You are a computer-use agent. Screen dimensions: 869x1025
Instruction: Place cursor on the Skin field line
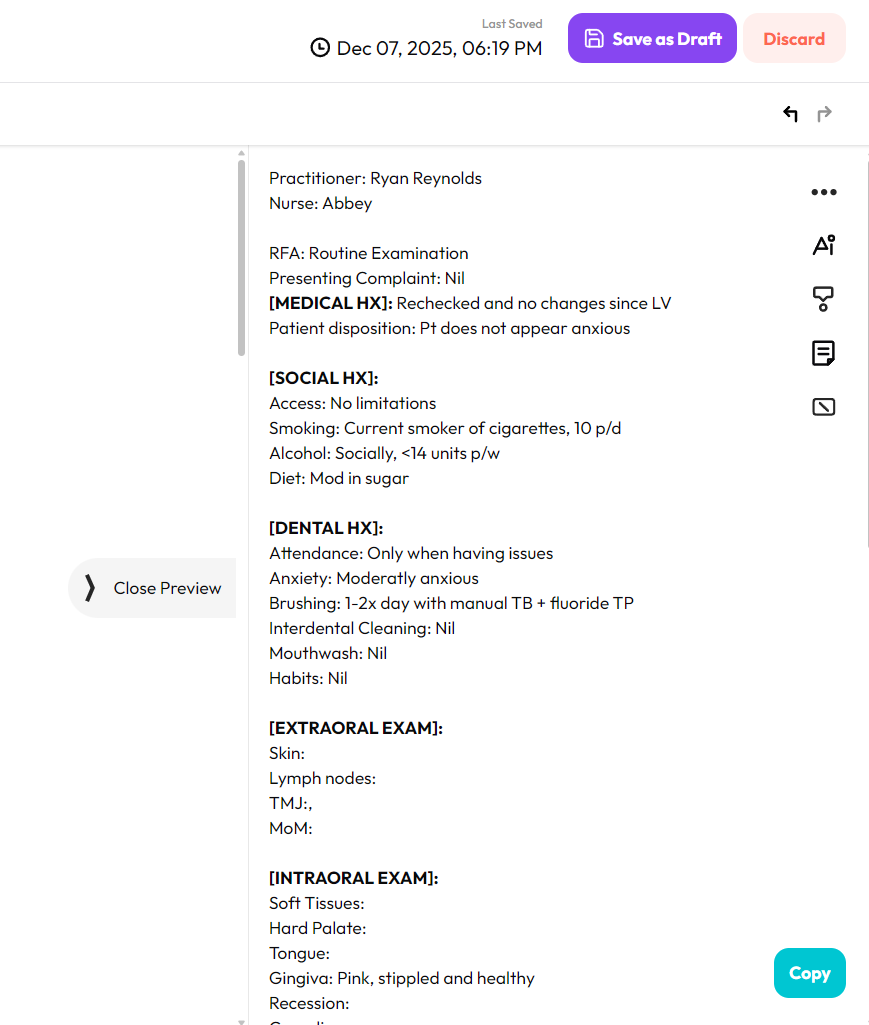click(287, 753)
